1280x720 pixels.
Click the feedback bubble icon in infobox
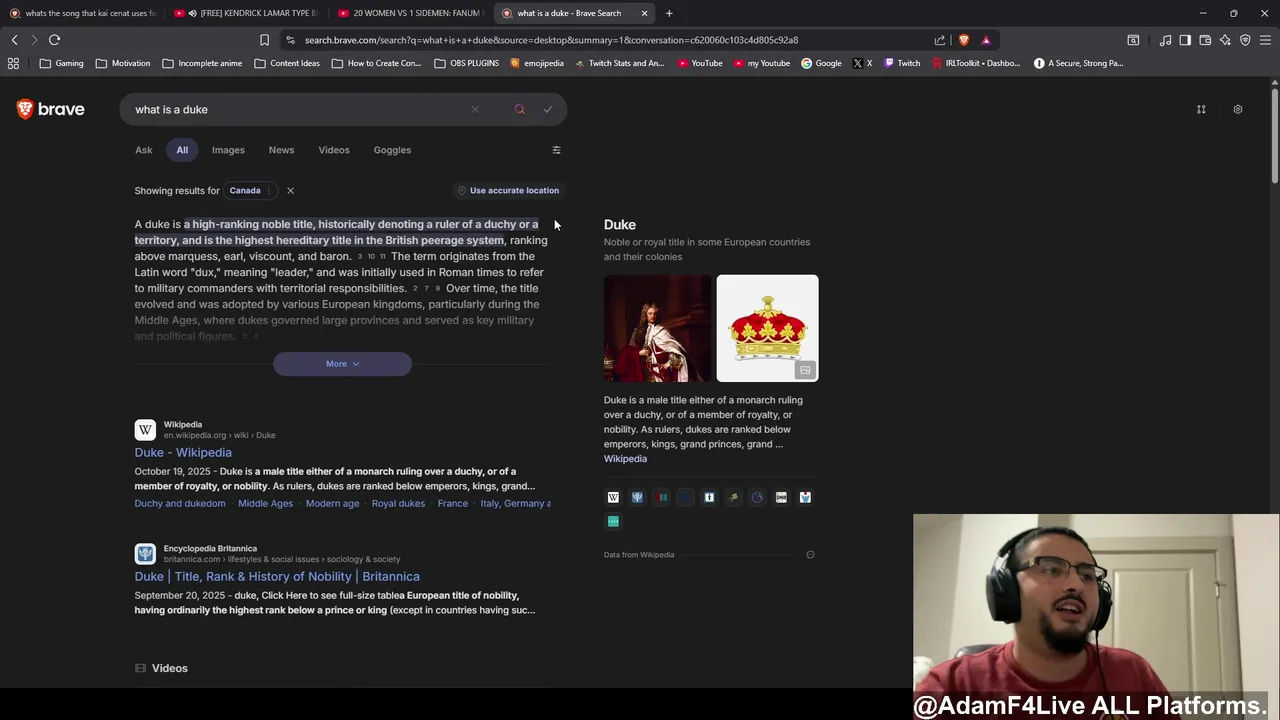[810, 555]
